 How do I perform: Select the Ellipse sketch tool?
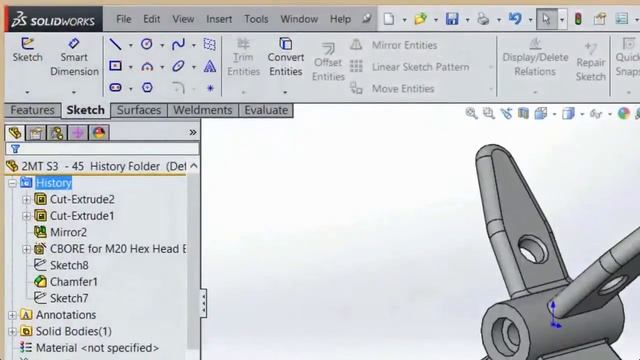[178, 66]
